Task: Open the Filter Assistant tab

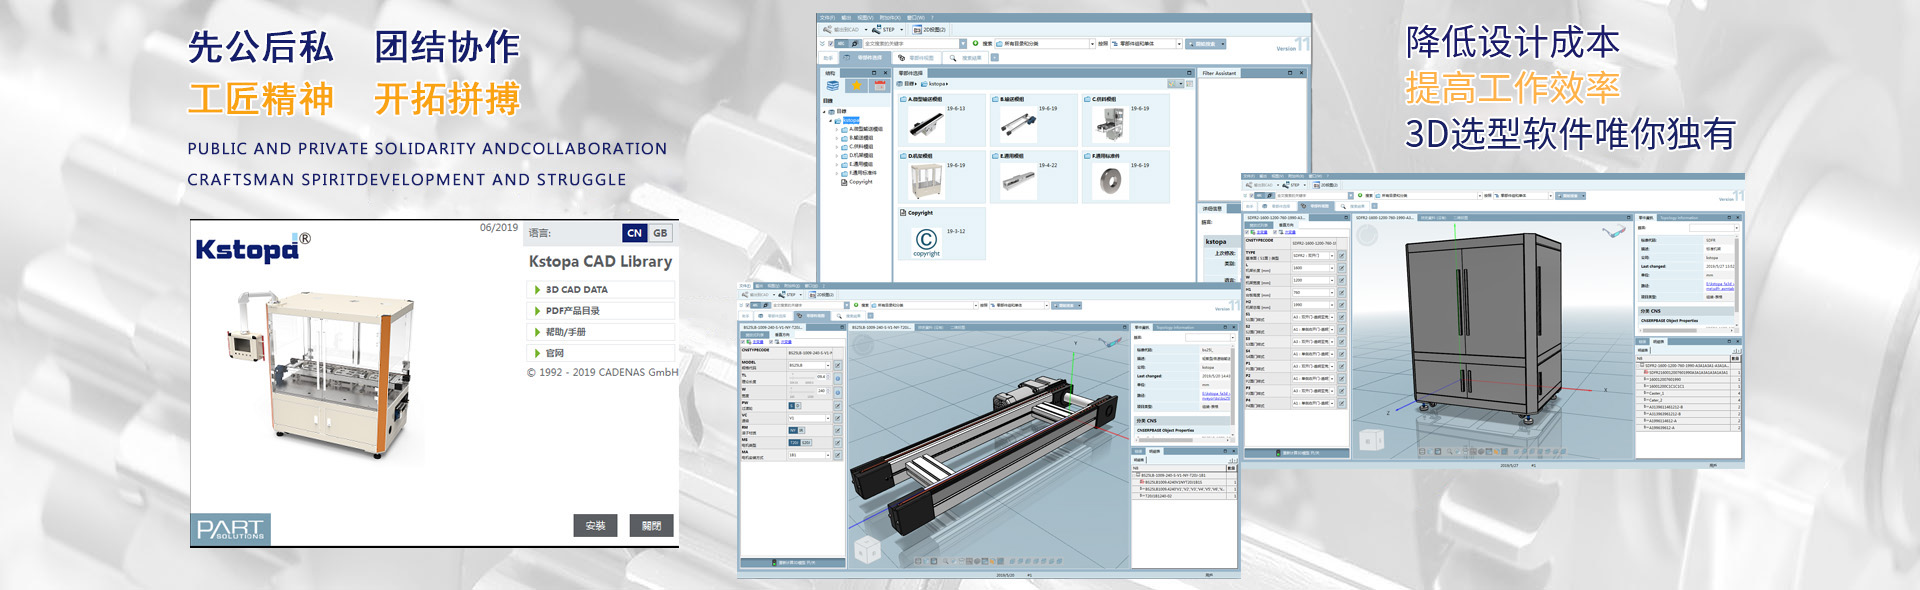Action: pos(1219,73)
